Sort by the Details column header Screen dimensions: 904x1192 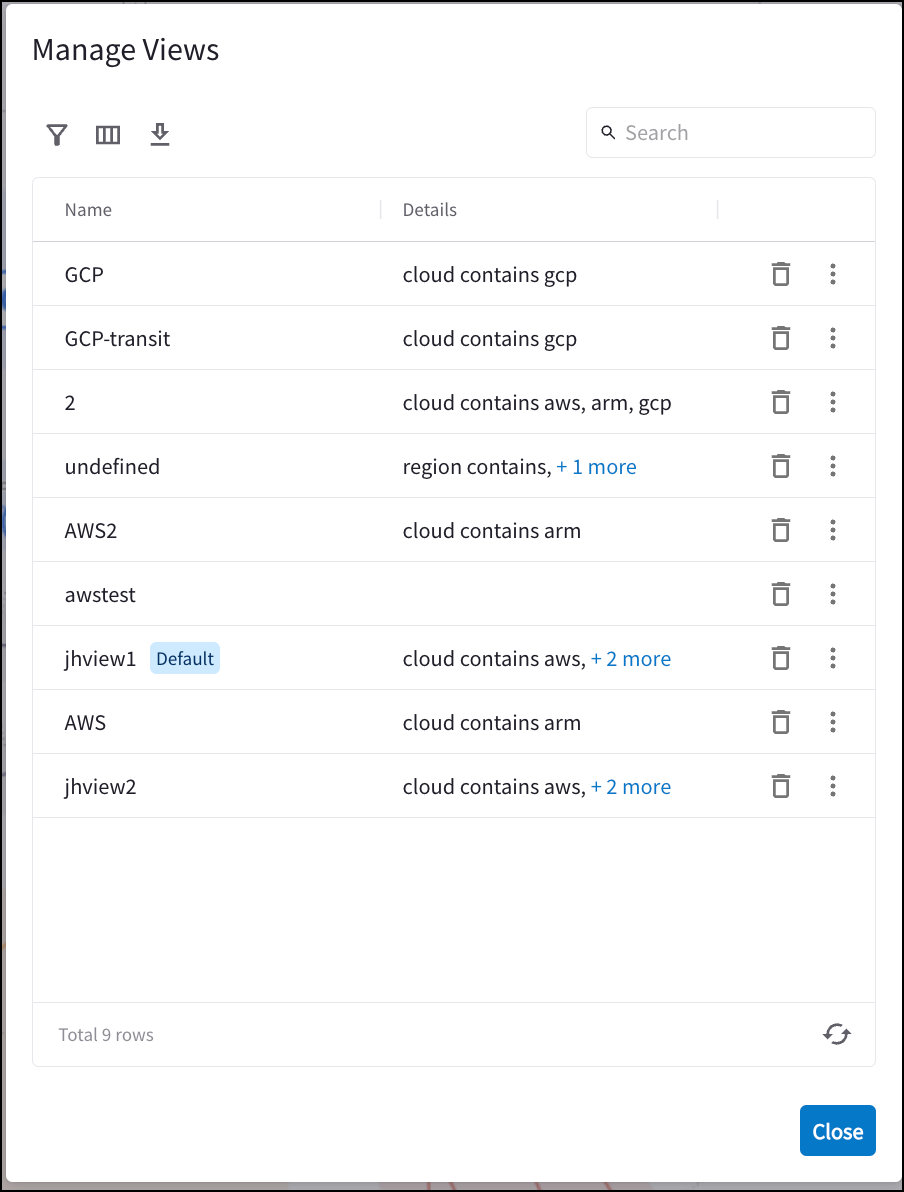(430, 210)
